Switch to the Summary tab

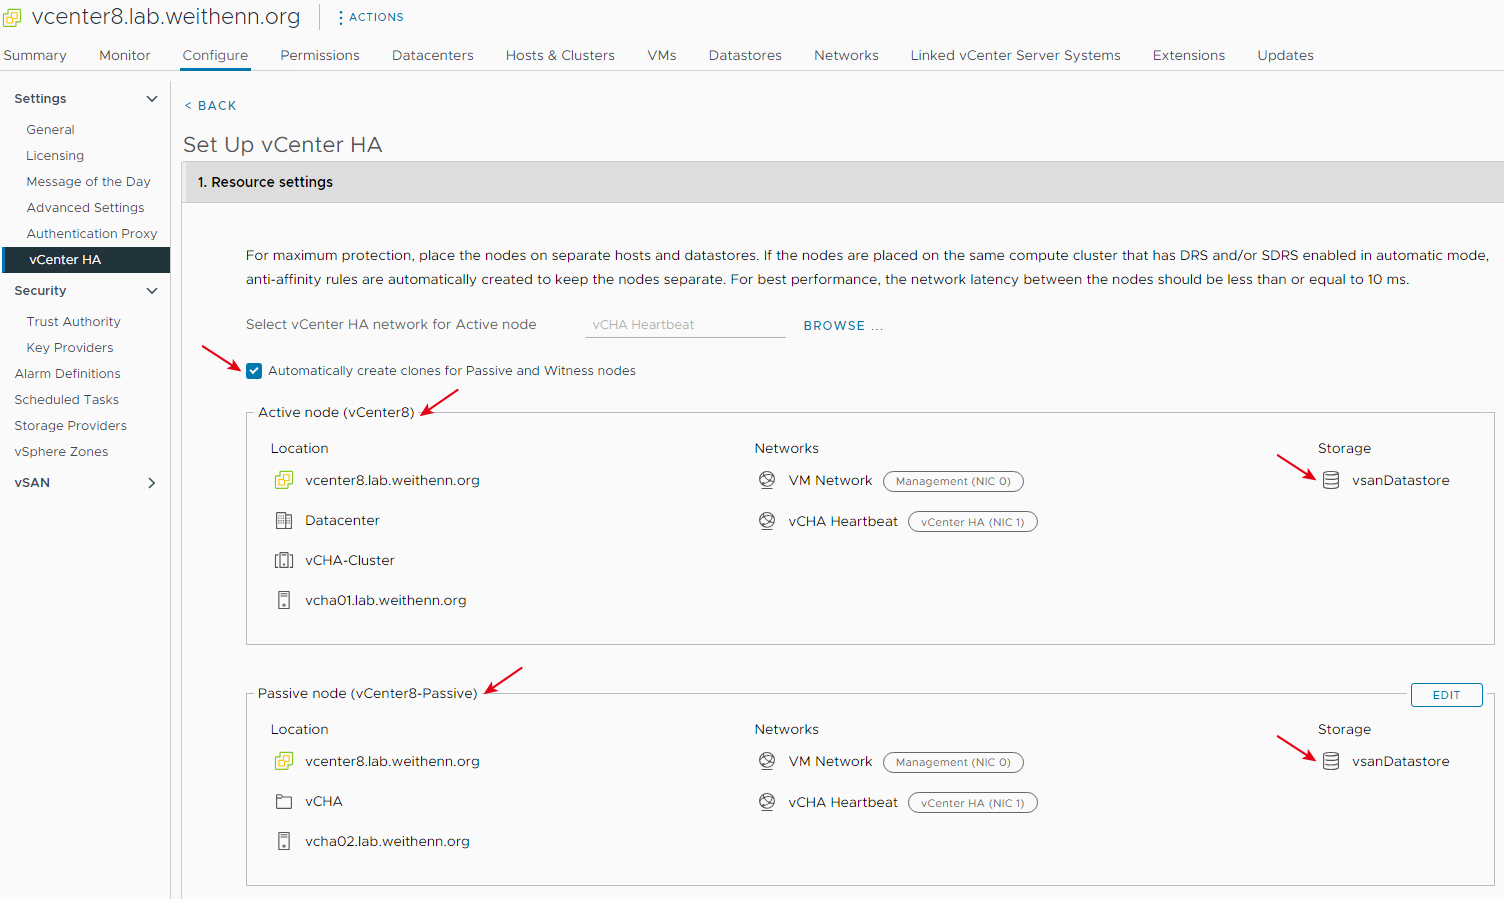pyautogui.click(x=35, y=55)
